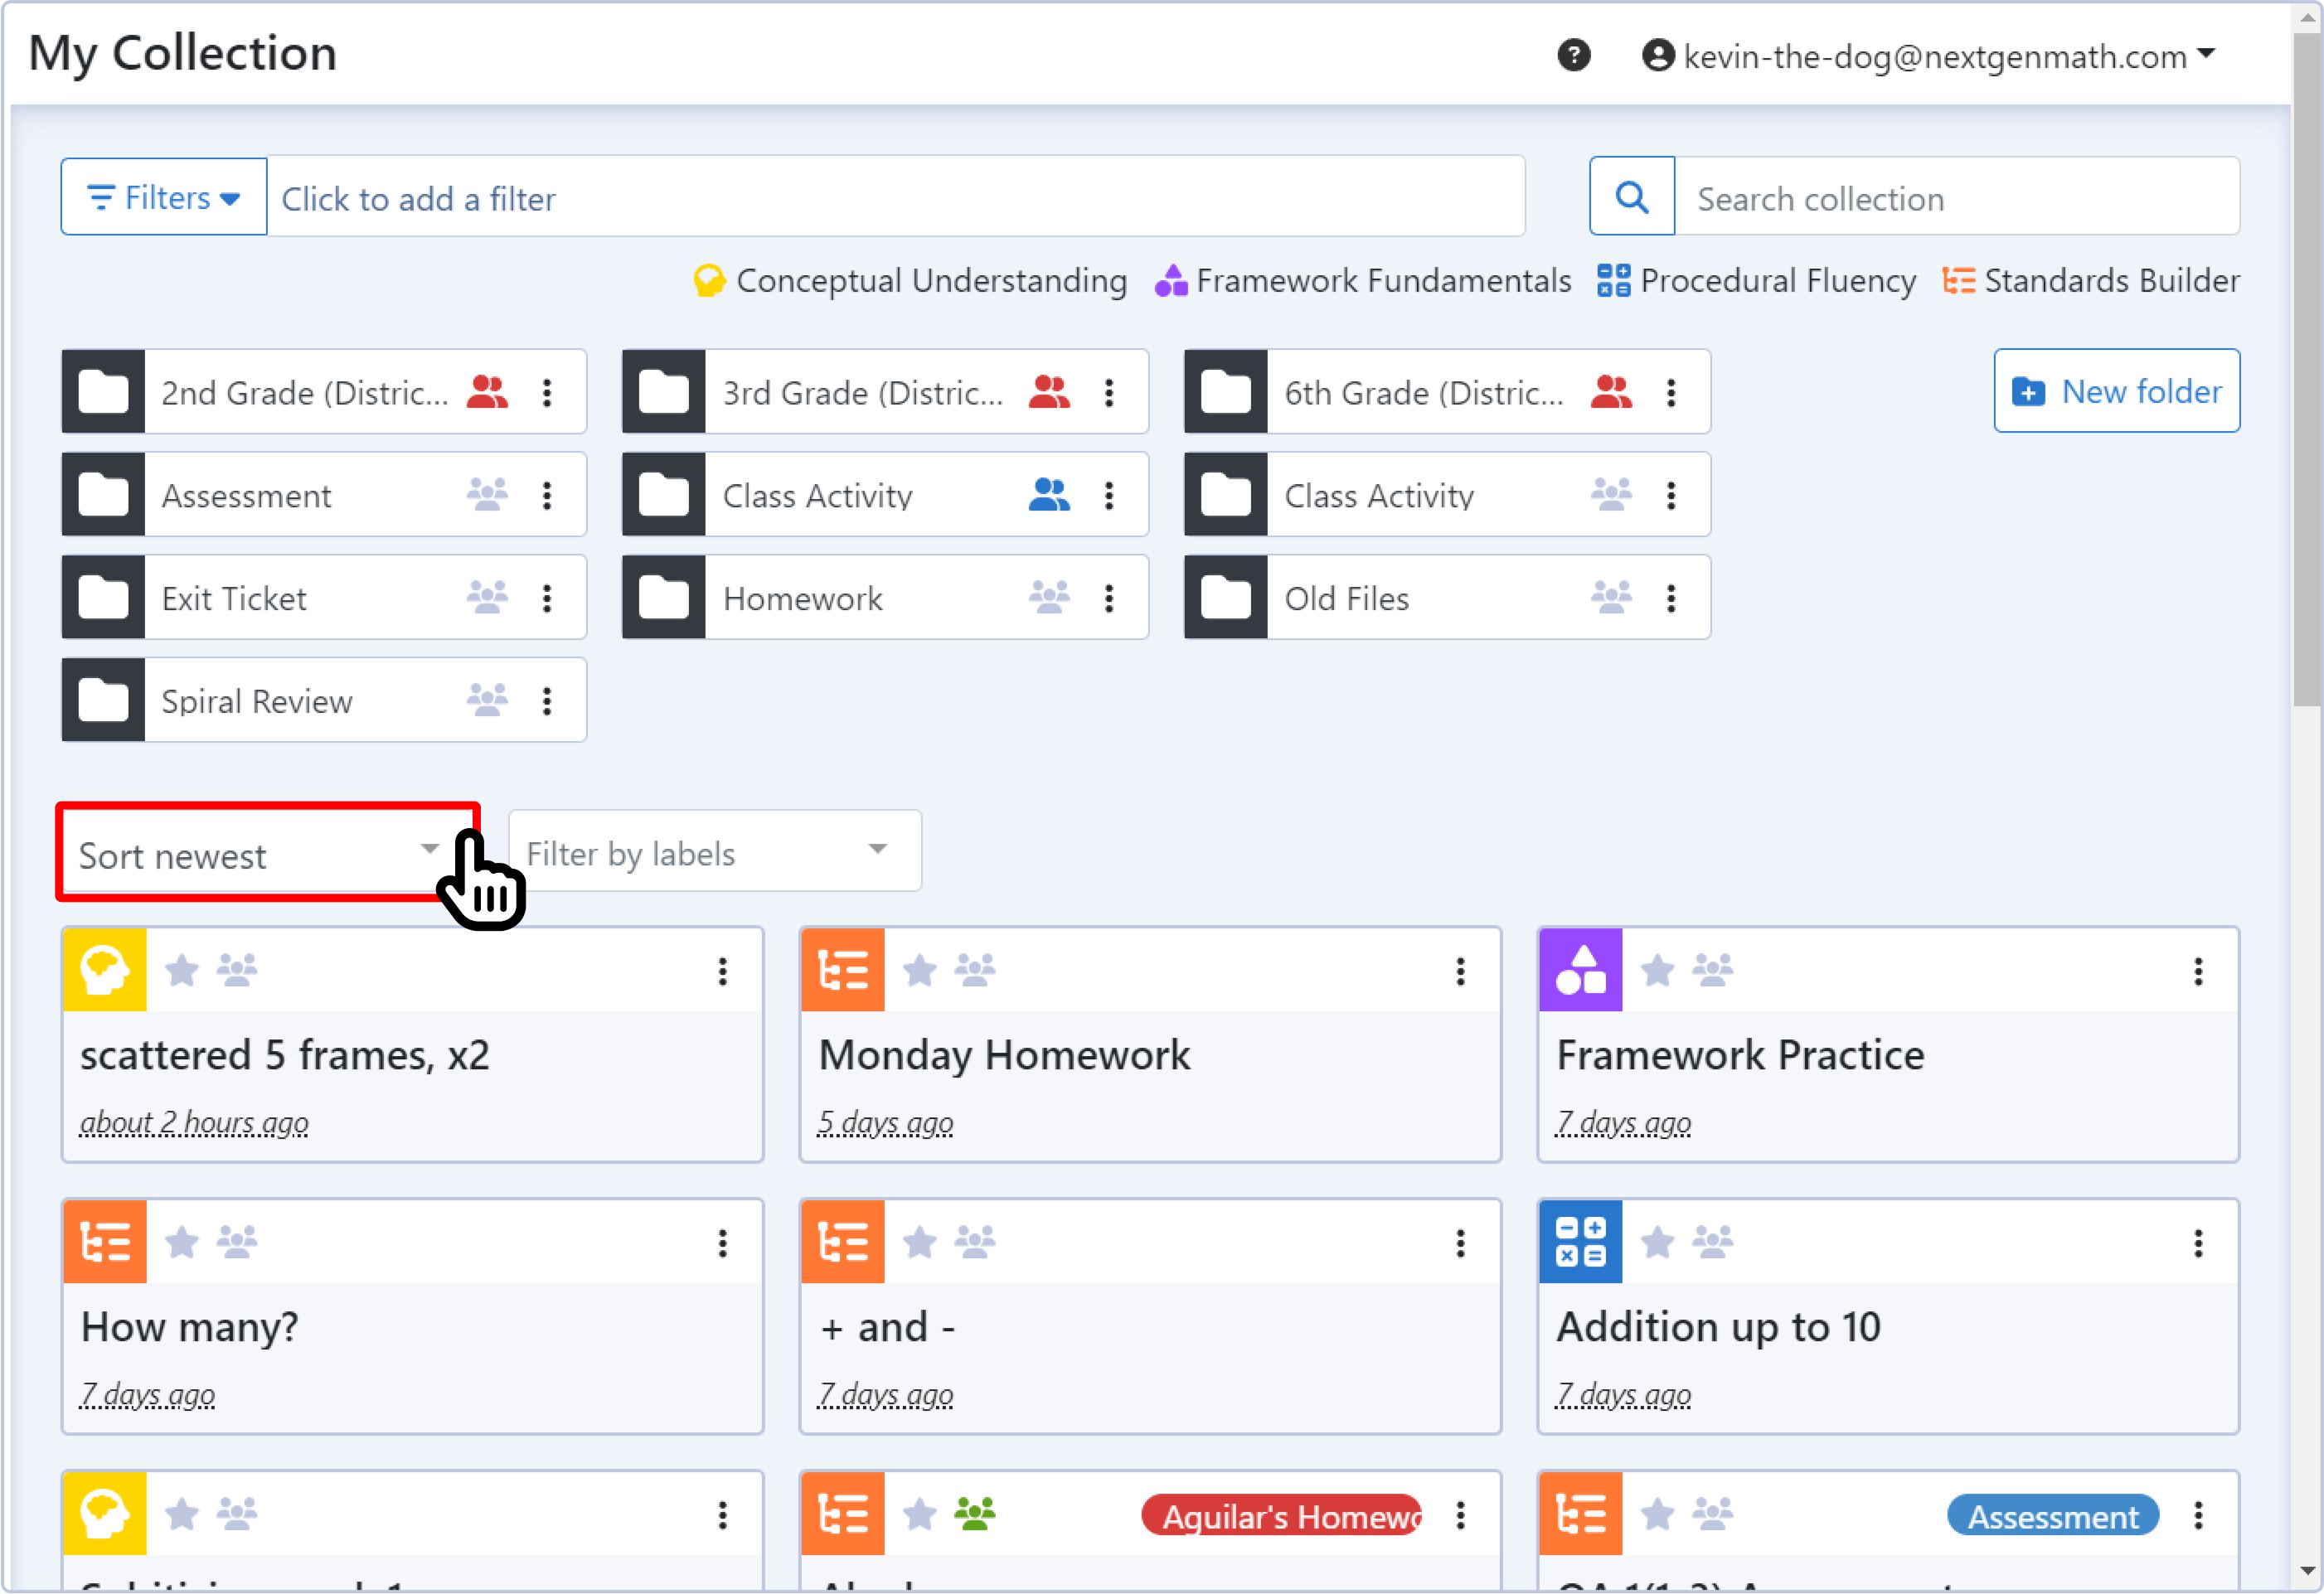Open more options for Homework folder
Screen dimensions: 2324x1594
(1109, 599)
